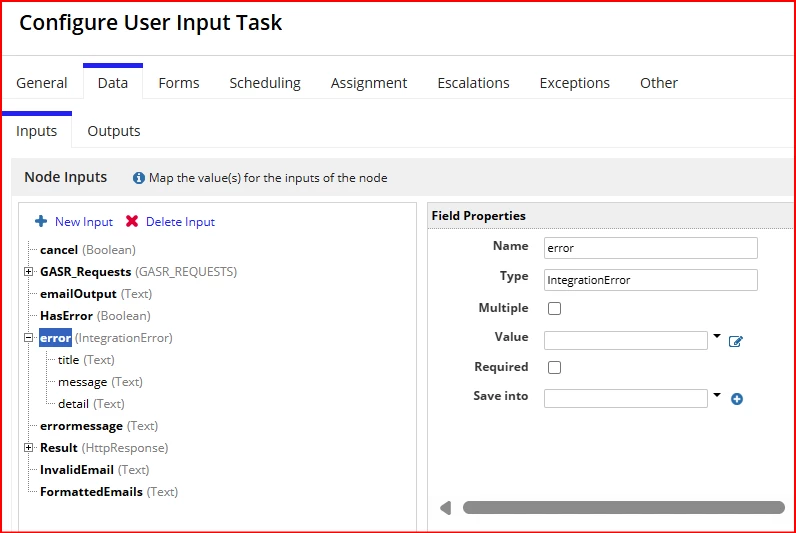Screen dimensions: 796x533
Task: Expand the GASR_Requests tree node
Action: [28, 272]
